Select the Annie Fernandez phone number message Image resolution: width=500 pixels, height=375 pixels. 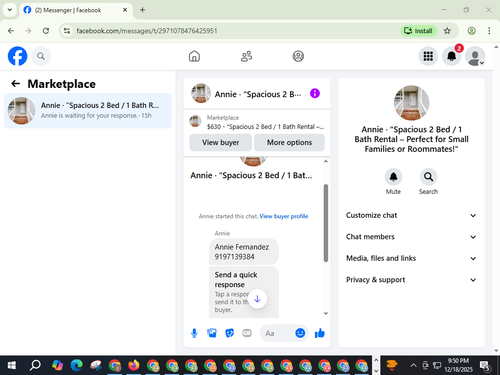coord(244,252)
